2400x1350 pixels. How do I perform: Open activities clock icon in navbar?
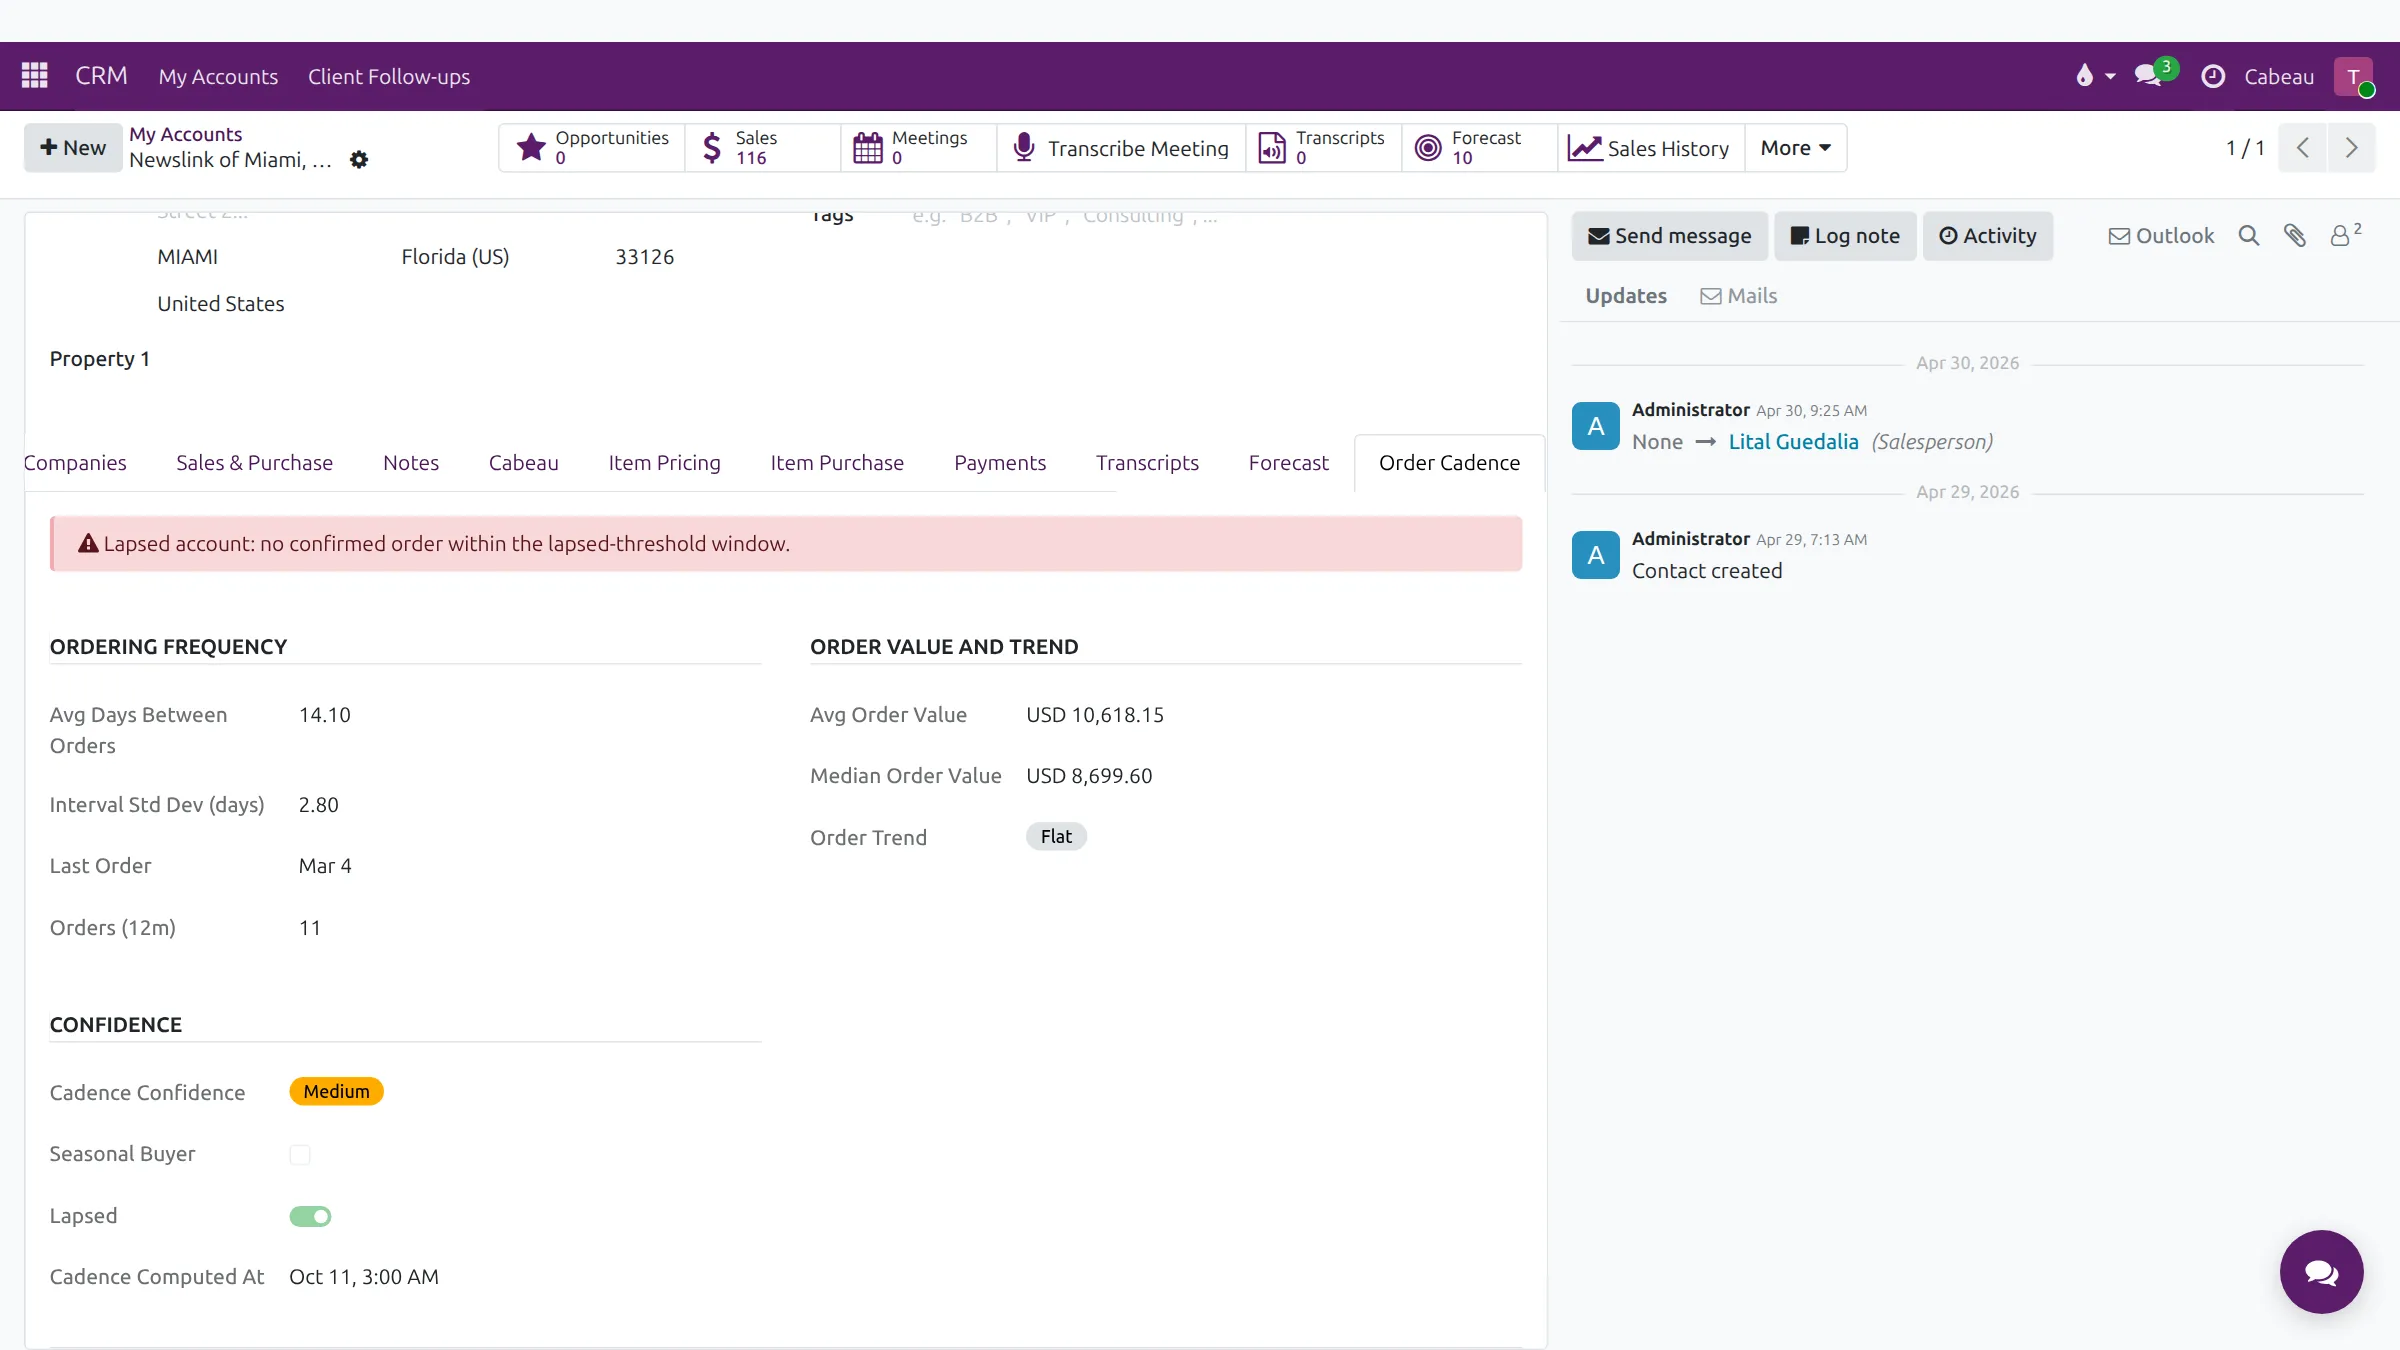(x=2213, y=76)
